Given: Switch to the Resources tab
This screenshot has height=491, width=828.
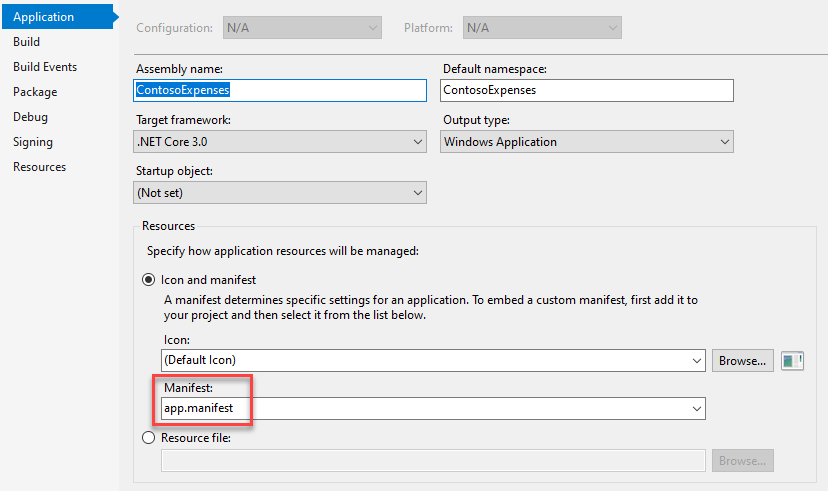Looking at the screenshot, I should (40, 167).
